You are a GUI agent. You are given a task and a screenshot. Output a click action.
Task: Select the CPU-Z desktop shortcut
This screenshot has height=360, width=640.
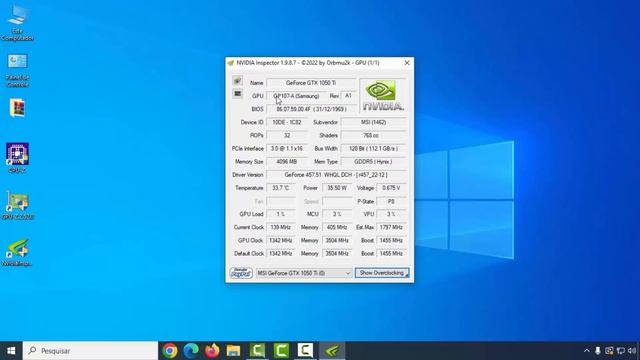(17, 158)
